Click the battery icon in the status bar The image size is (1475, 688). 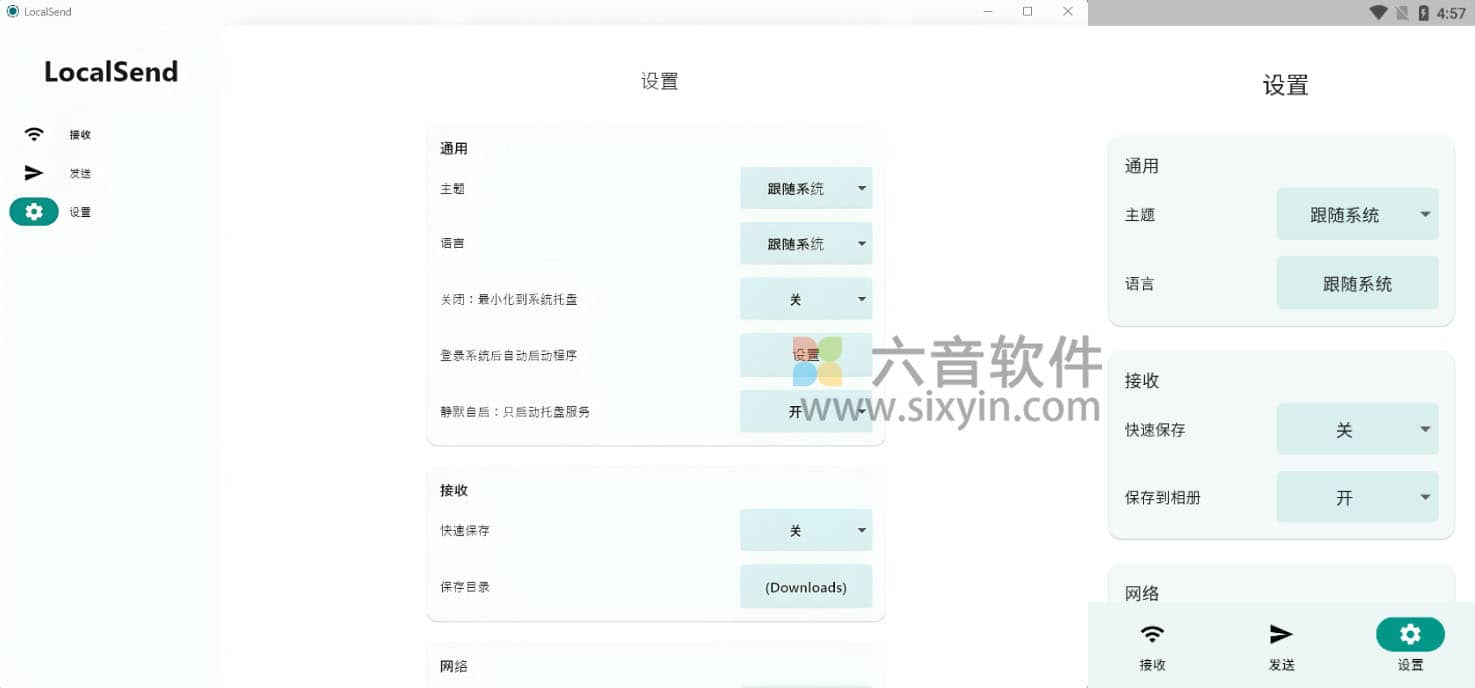[1424, 13]
